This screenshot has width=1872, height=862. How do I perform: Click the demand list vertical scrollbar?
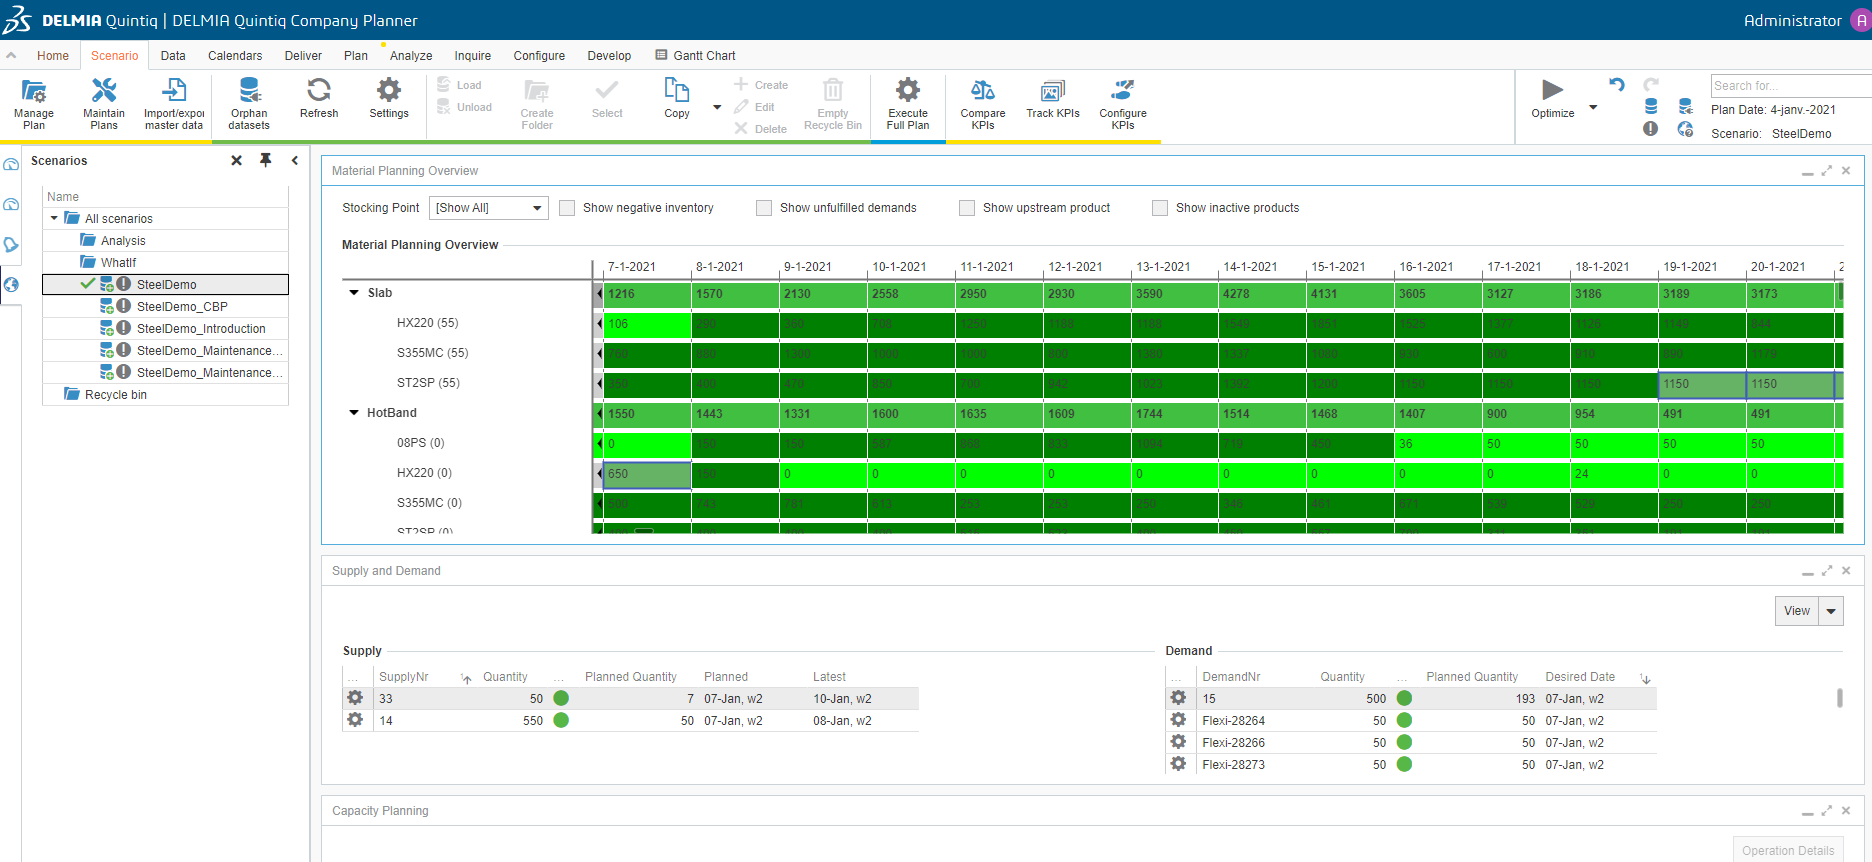[x=1840, y=698]
